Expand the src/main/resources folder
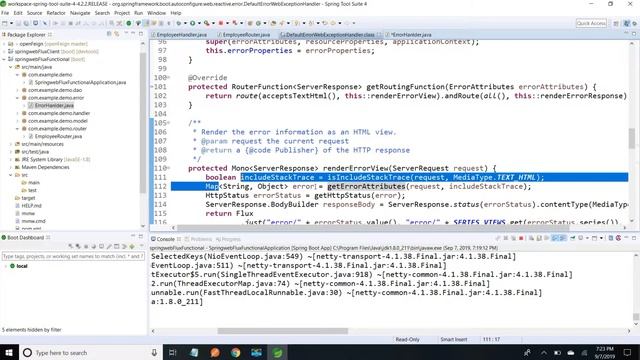 tap(11, 144)
